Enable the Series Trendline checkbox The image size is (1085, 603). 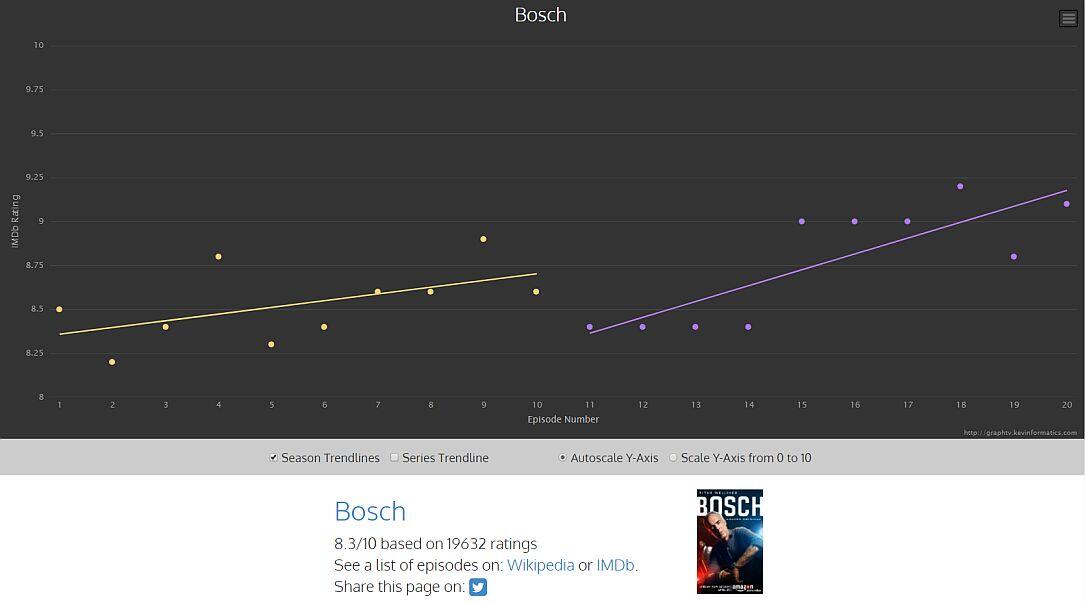coord(394,458)
